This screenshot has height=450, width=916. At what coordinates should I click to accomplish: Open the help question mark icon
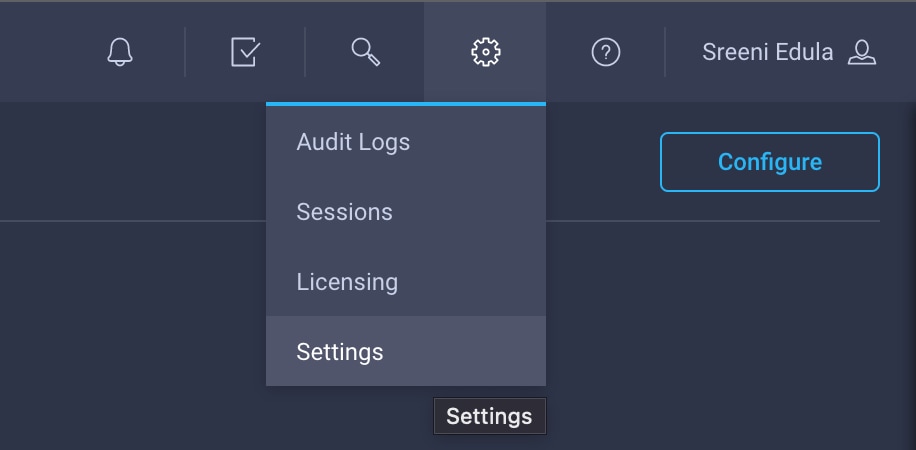(x=606, y=52)
